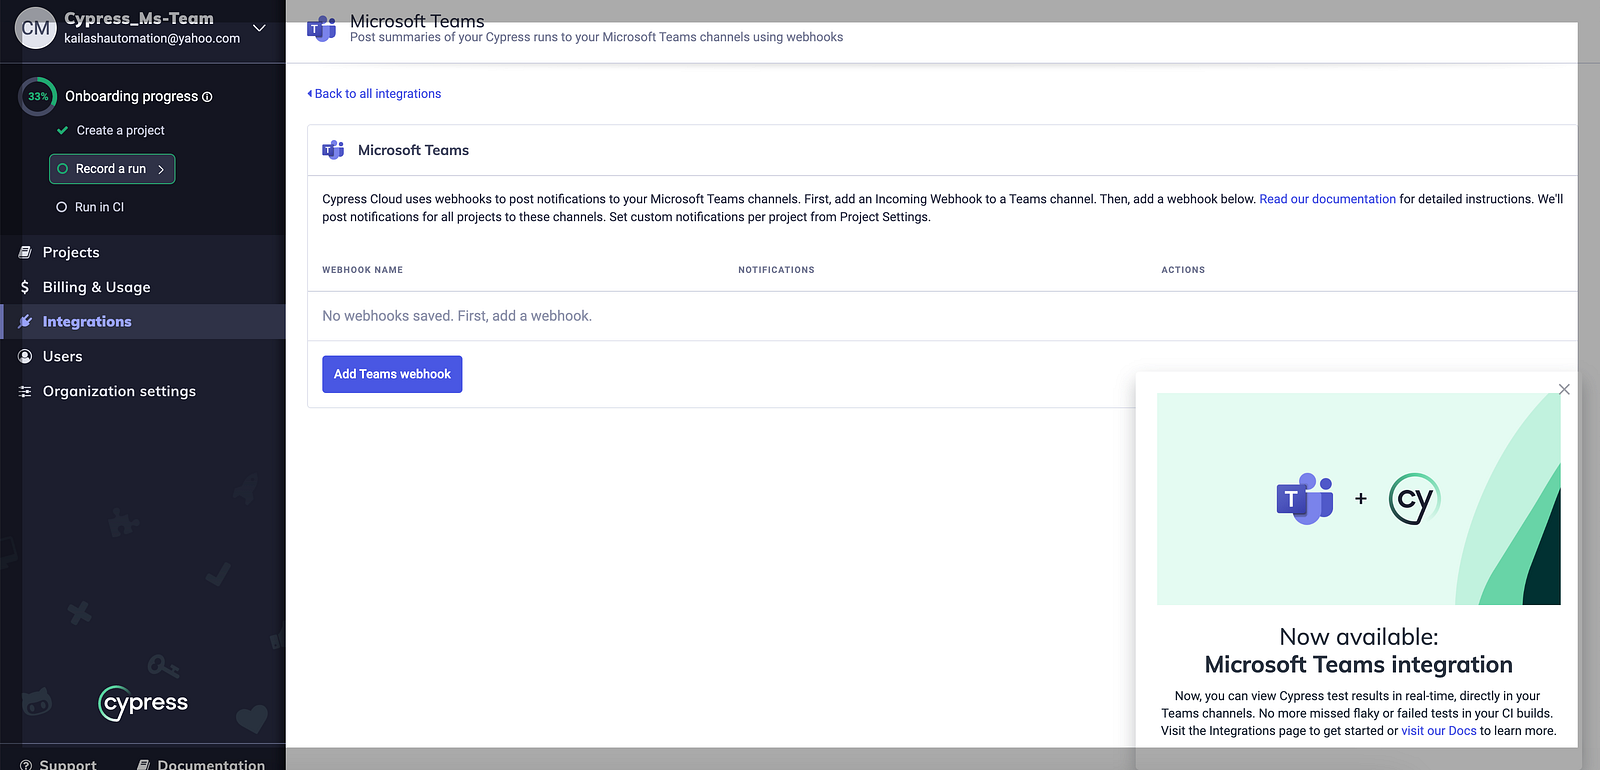Viewport: 1600px width, 770px height.
Task: Navigate to Users
Action: coord(143,356)
